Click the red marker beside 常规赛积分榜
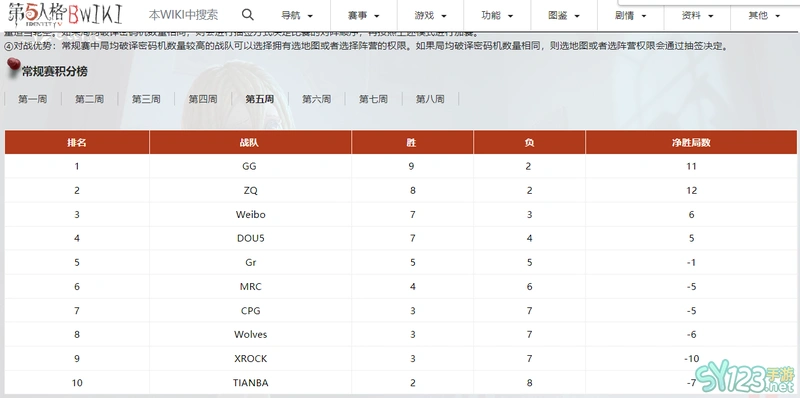 (14, 65)
